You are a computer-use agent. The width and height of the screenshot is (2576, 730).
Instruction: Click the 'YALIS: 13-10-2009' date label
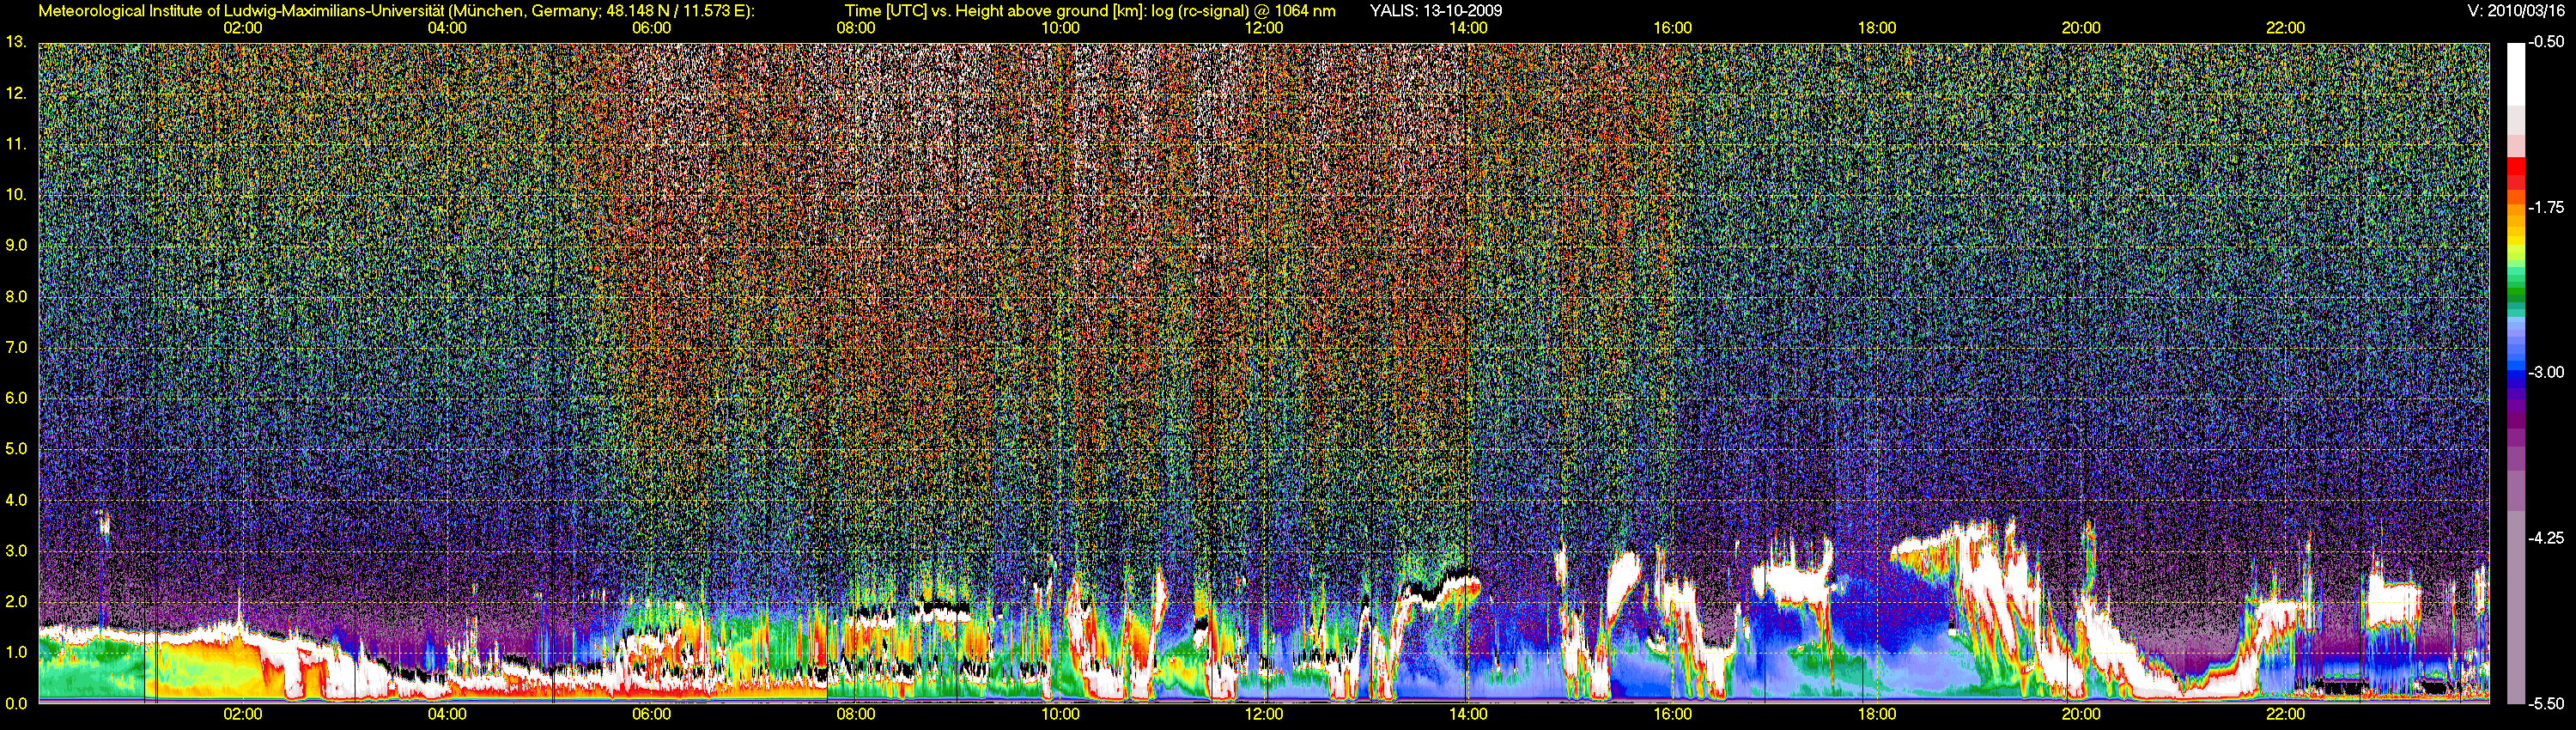[1436, 11]
